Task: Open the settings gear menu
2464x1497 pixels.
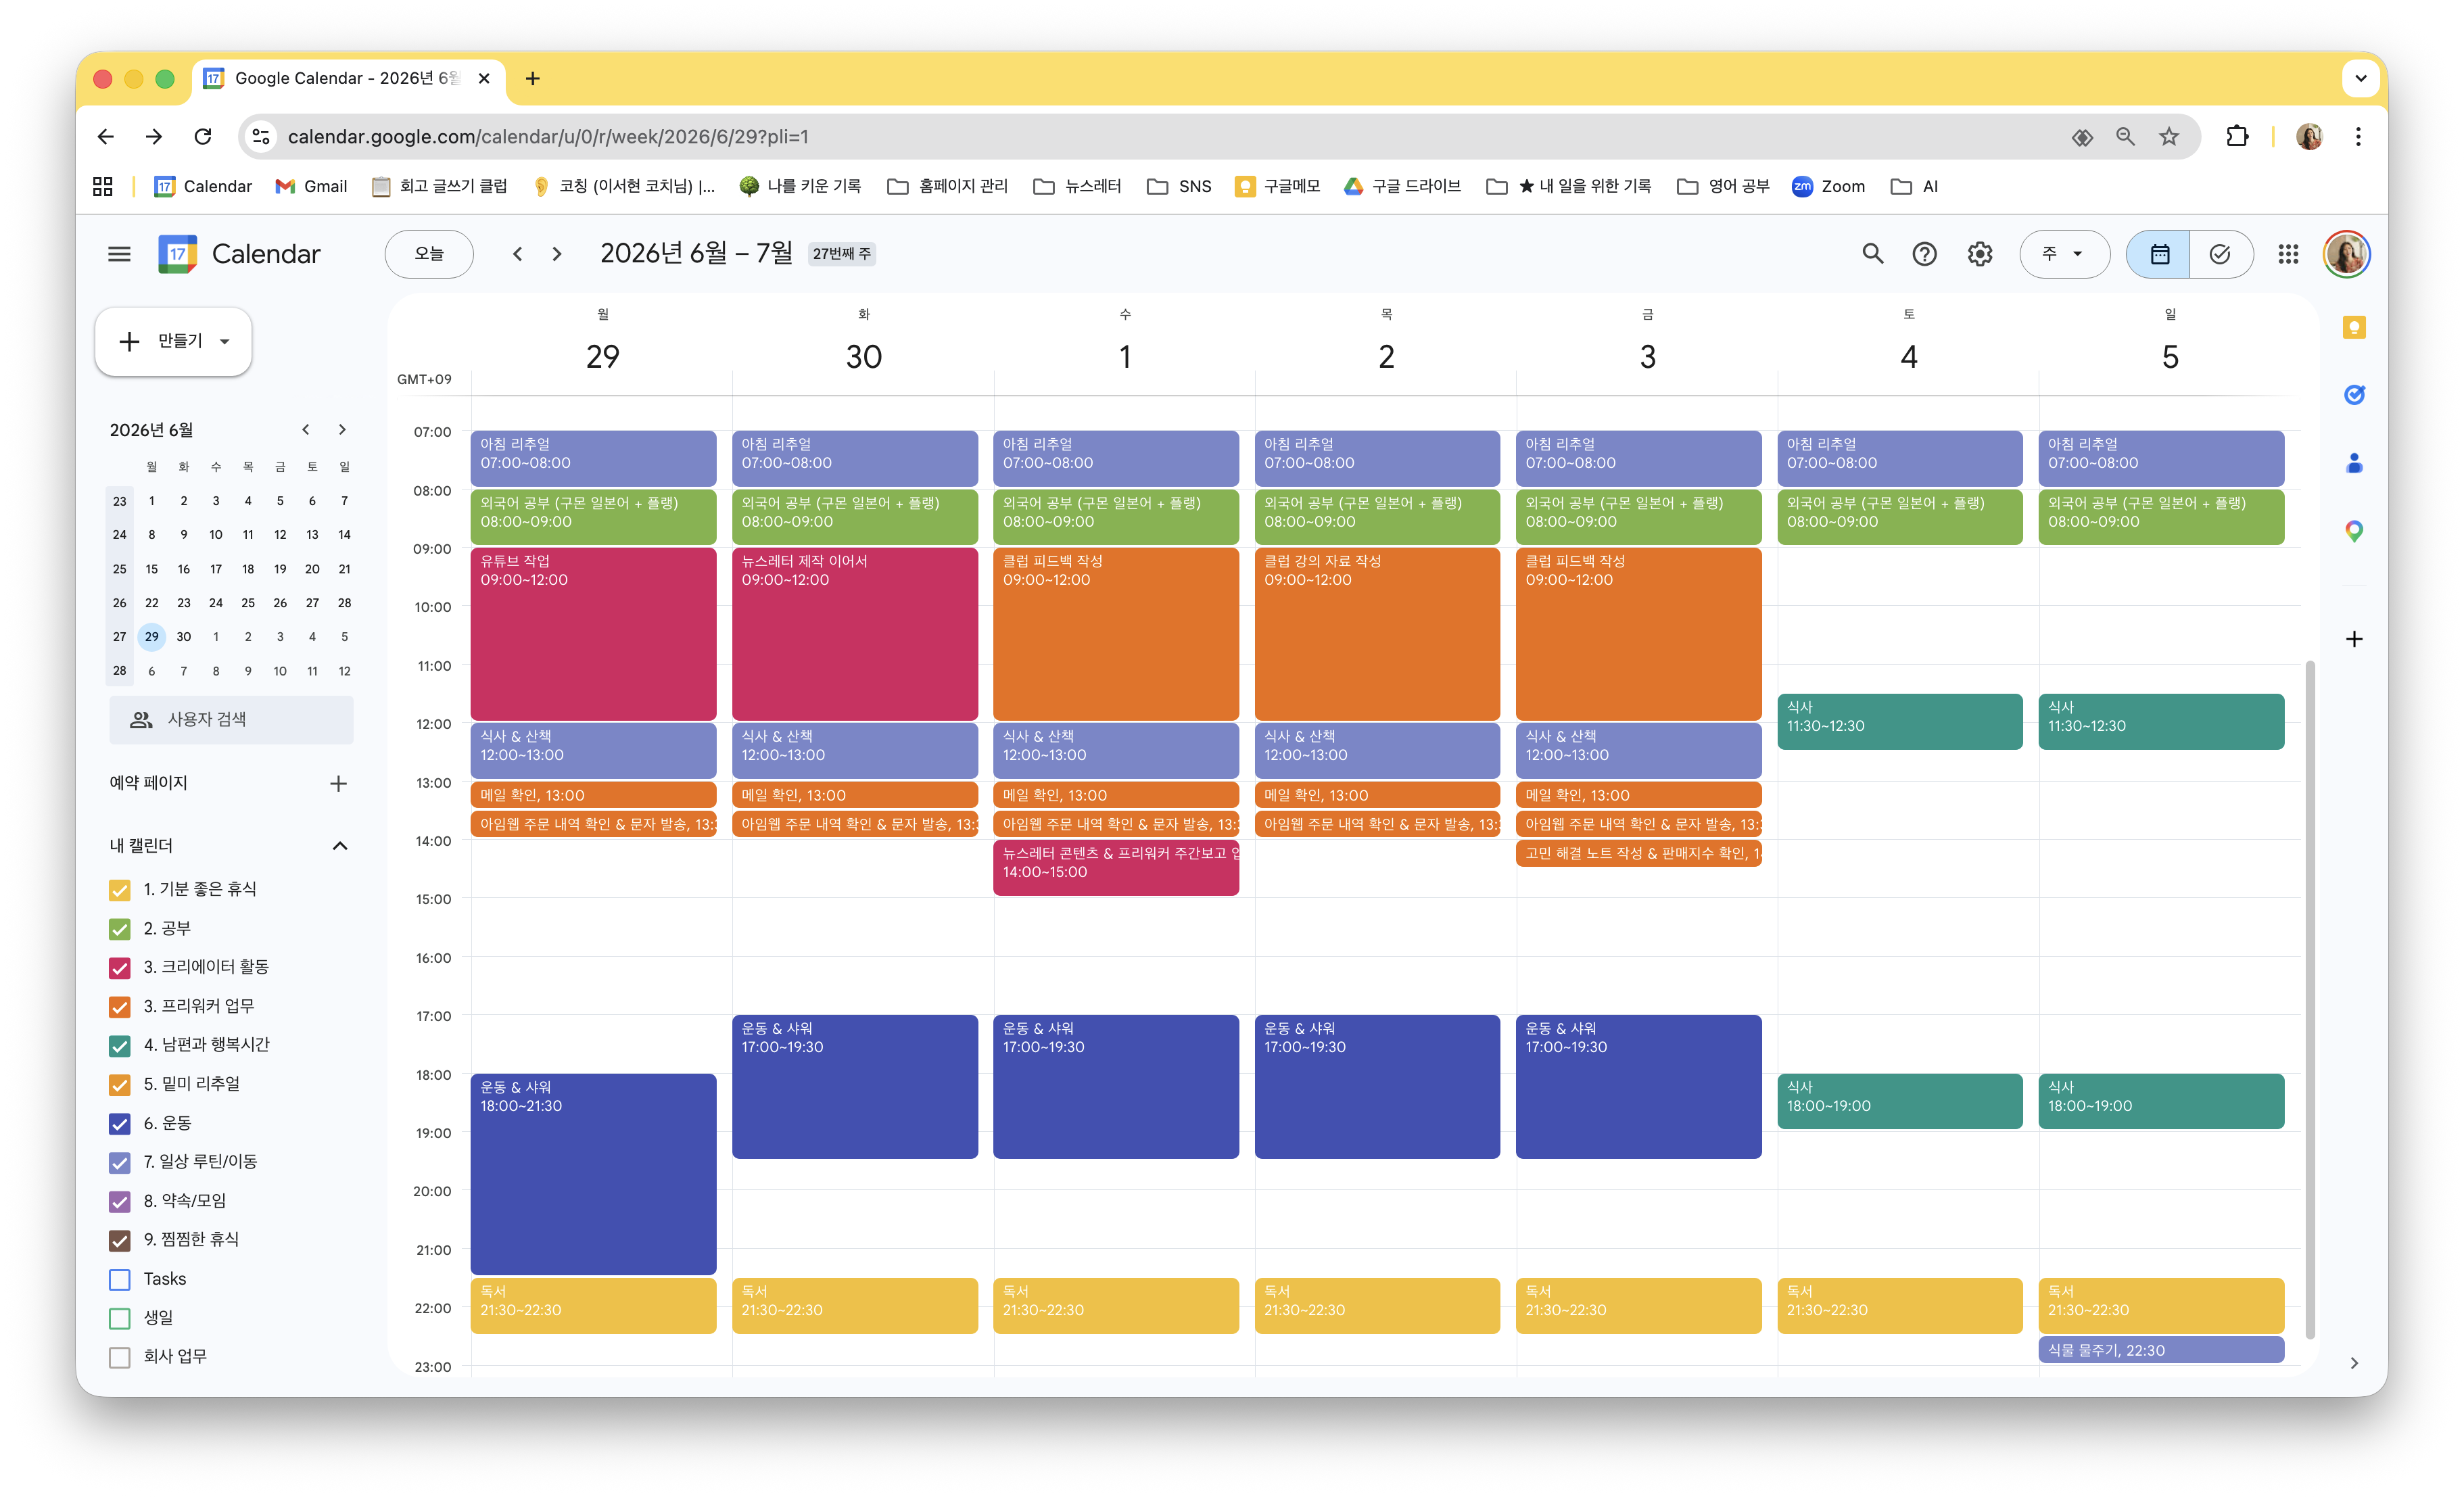Action: [x=1979, y=254]
